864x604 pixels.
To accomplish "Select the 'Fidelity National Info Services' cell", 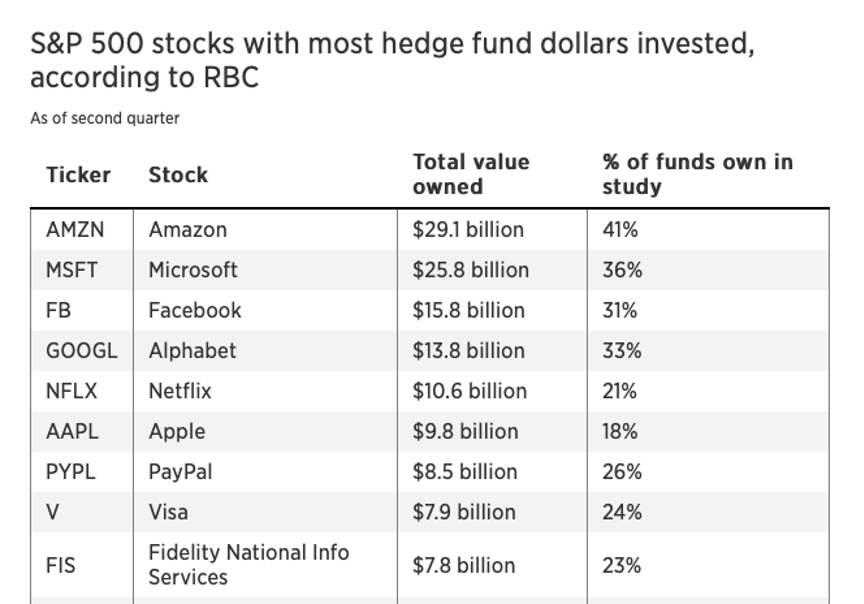I will (x=248, y=565).
